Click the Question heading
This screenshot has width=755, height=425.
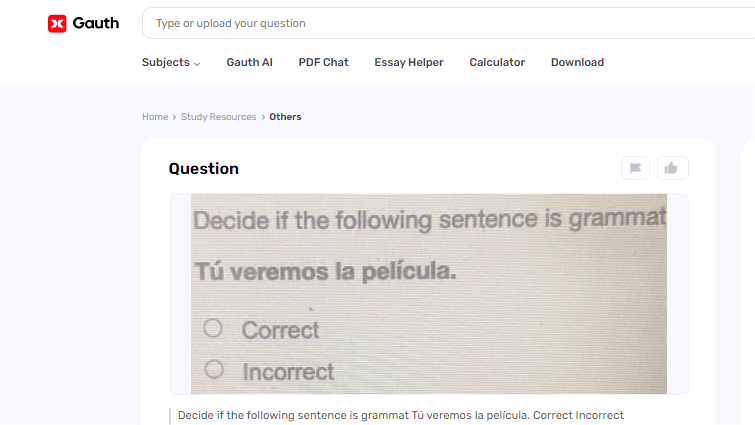204,169
